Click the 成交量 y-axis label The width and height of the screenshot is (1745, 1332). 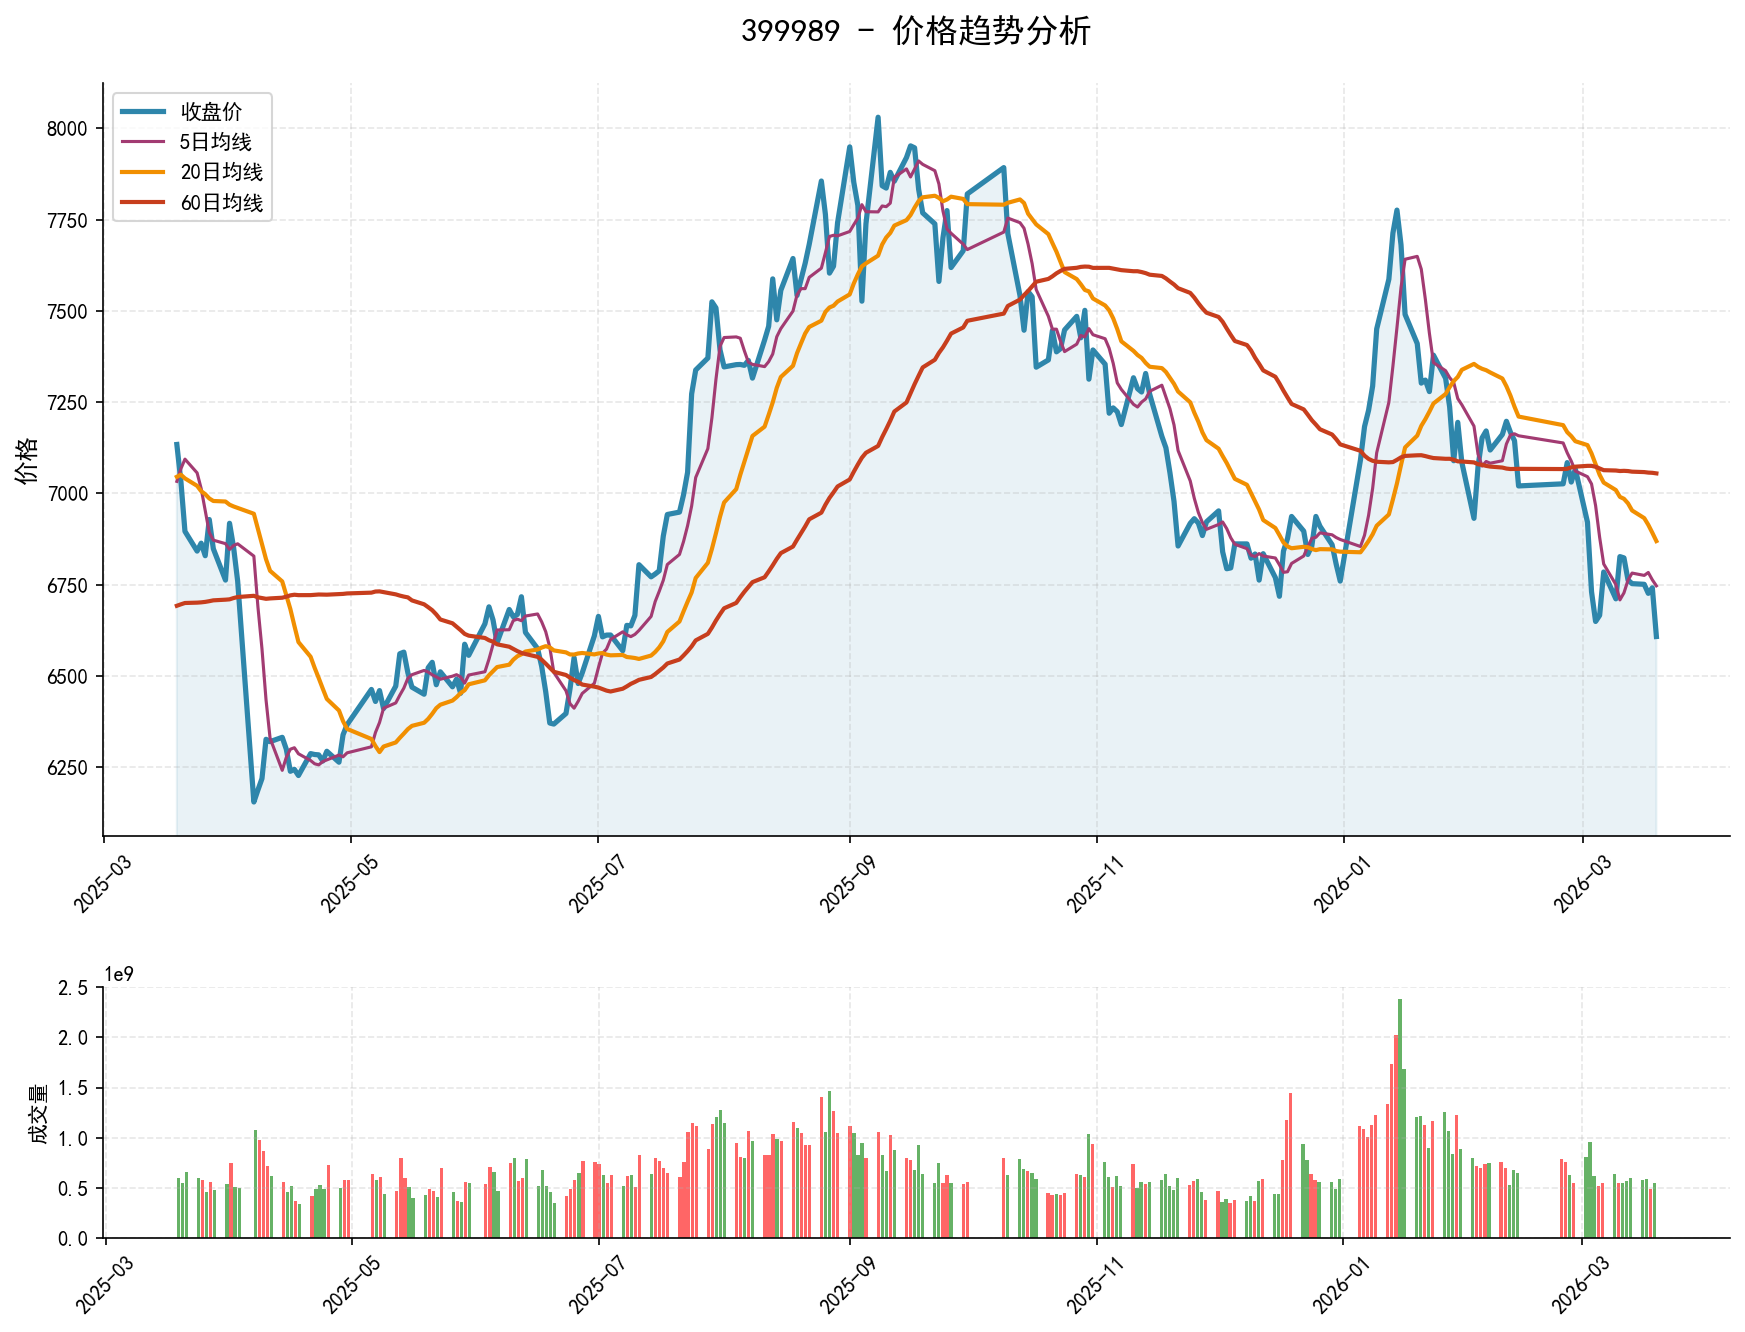pyautogui.click(x=38, y=1113)
